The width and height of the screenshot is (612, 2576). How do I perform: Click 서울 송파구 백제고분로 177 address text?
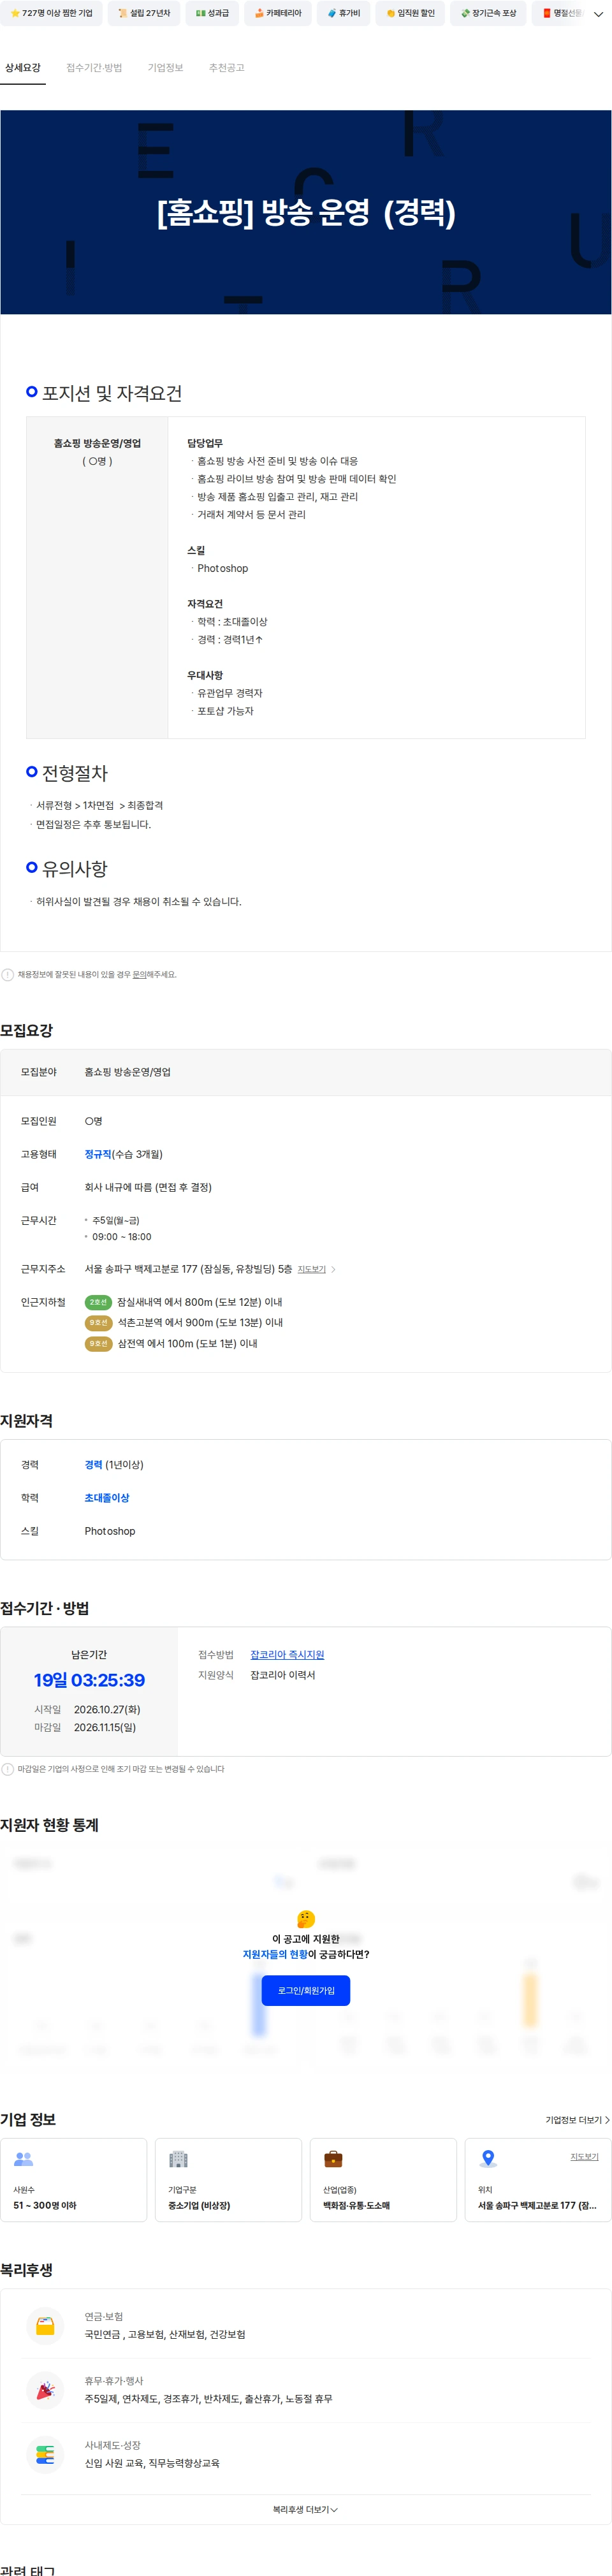point(188,1269)
